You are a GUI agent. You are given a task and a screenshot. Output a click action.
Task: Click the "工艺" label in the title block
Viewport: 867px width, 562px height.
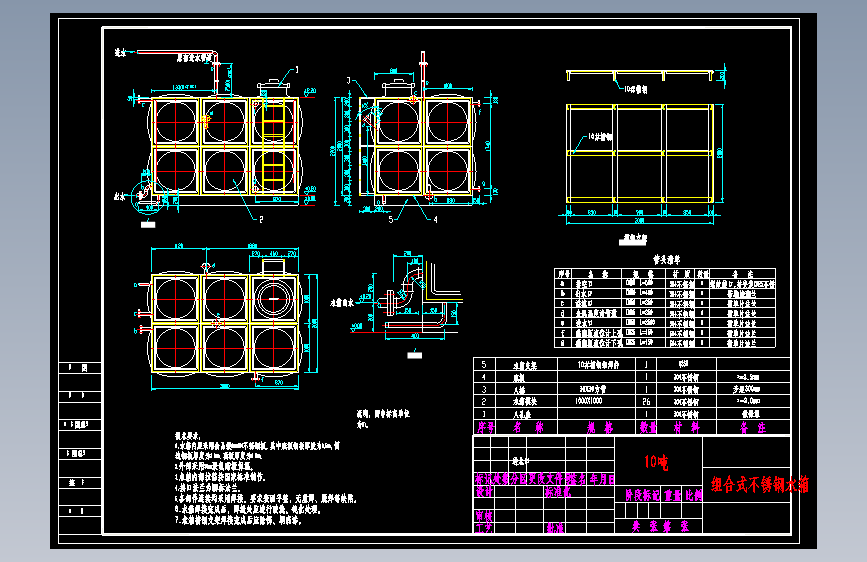click(x=484, y=528)
